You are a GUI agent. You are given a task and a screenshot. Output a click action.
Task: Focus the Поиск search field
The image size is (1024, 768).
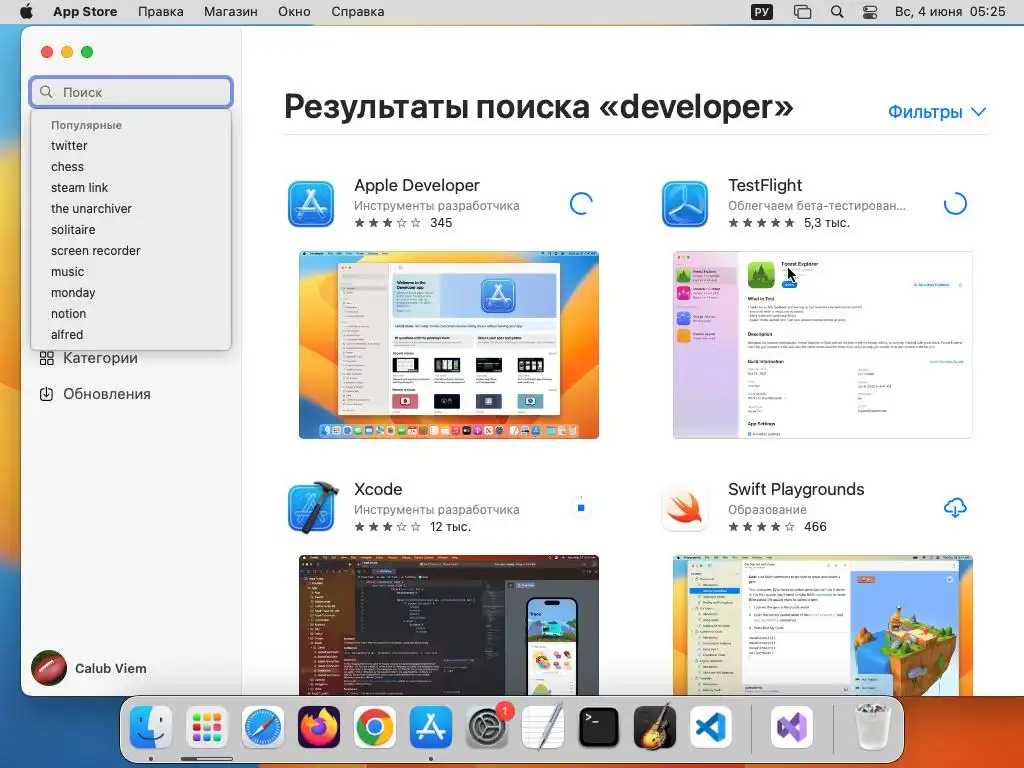pos(131,92)
